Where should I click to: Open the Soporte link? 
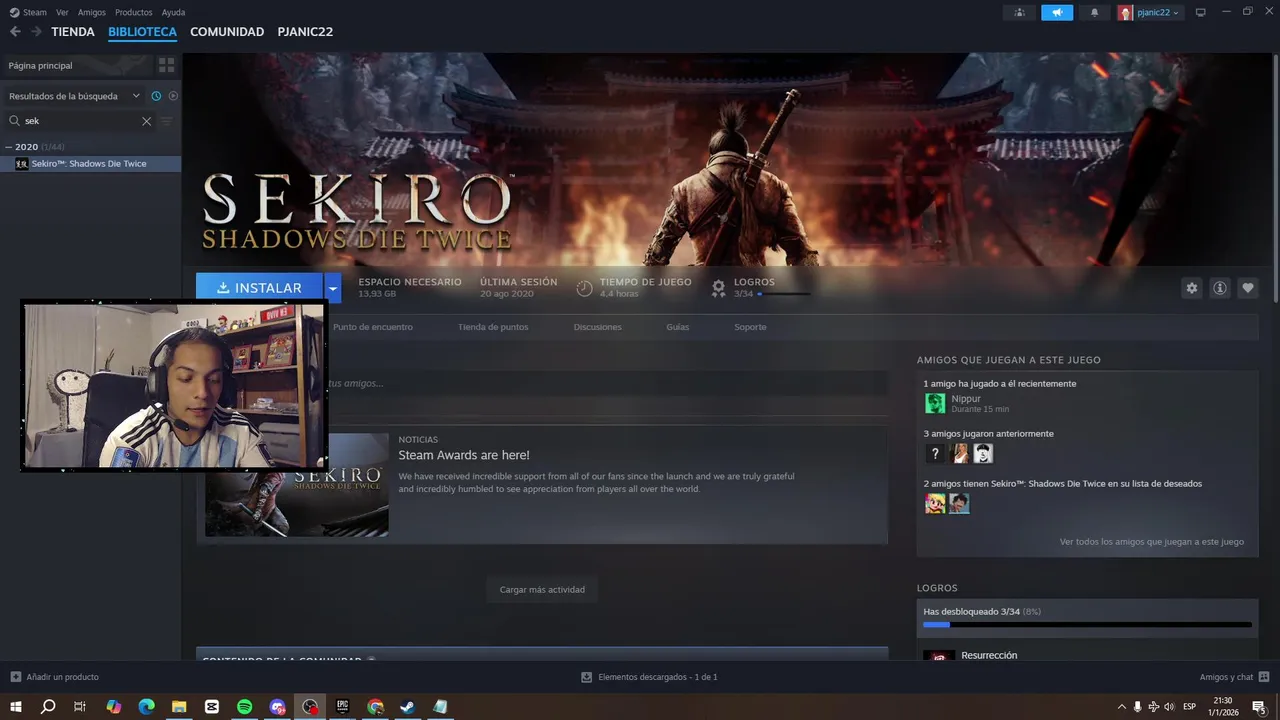(x=750, y=327)
